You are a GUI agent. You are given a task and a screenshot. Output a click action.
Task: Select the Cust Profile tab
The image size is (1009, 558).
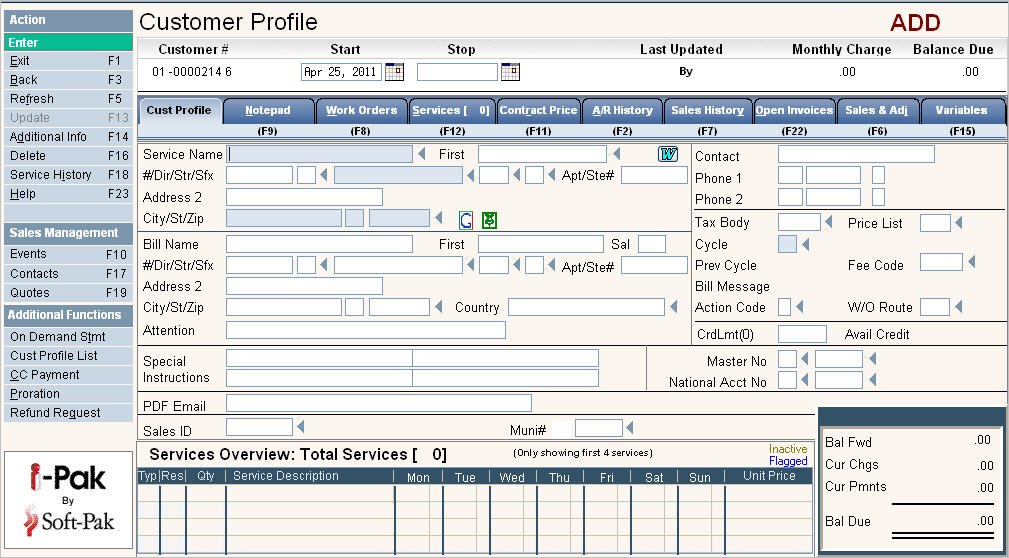[179, 110]
